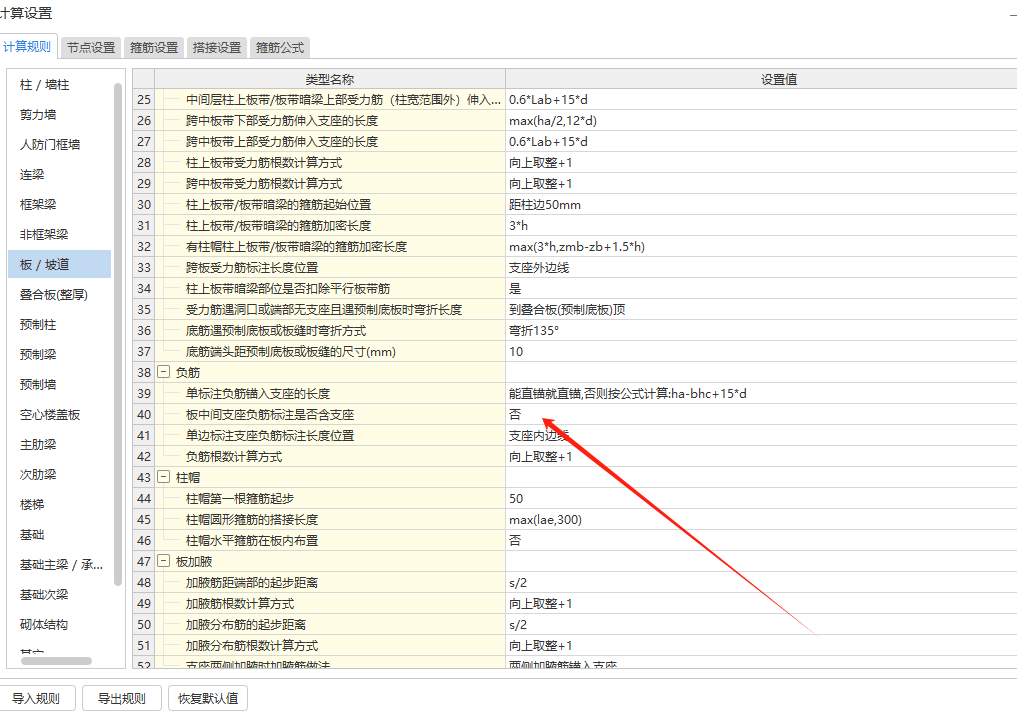Click row number 25 in the table
Image resolution: width=1017 pixels, height=714 pixels.
(144, 100)
